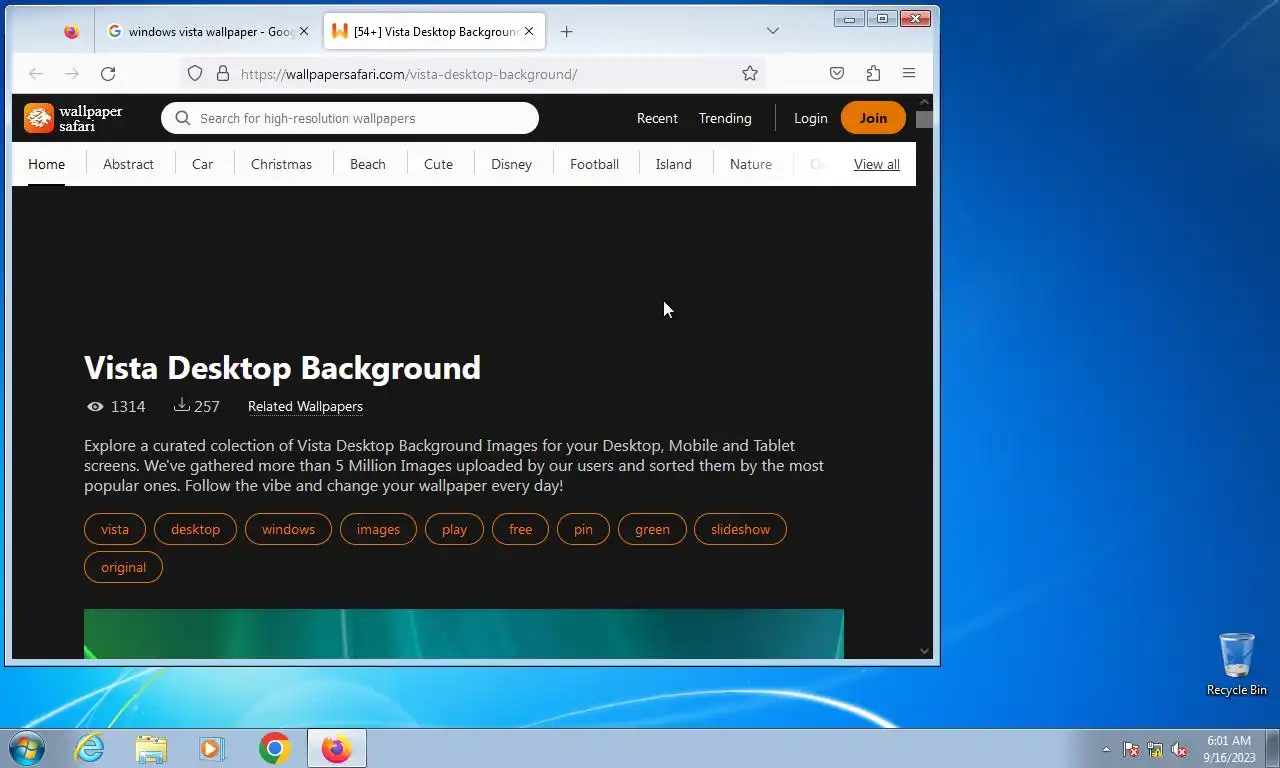1280x768 pixels.
Task: Click the views eye icon
Action: [x=95, y=406]
